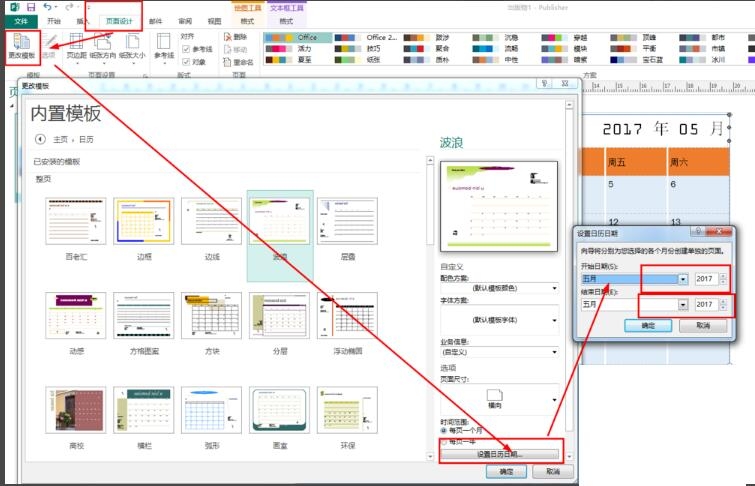The height and width of the screenshot is (486, 755).
Task: Open the 字体方案 dropdown
Action: (499, 320)
